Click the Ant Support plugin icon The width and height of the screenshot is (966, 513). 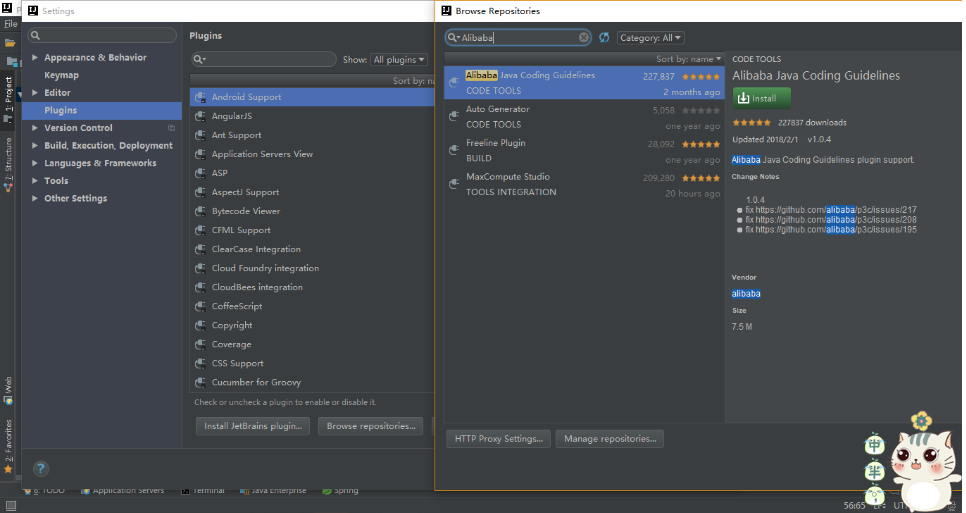pyautogui.click(x=200, y=135)
